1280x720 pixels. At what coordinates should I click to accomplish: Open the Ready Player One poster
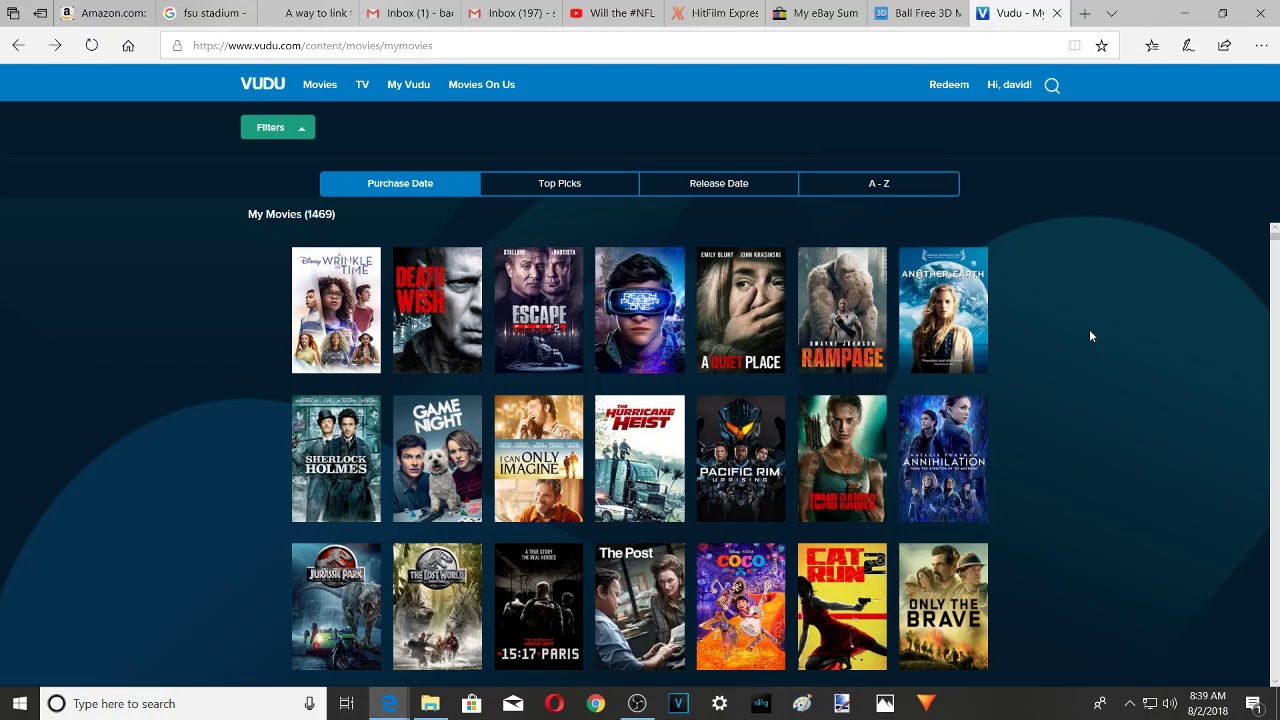pyautogui.click(x=640, y=310)
